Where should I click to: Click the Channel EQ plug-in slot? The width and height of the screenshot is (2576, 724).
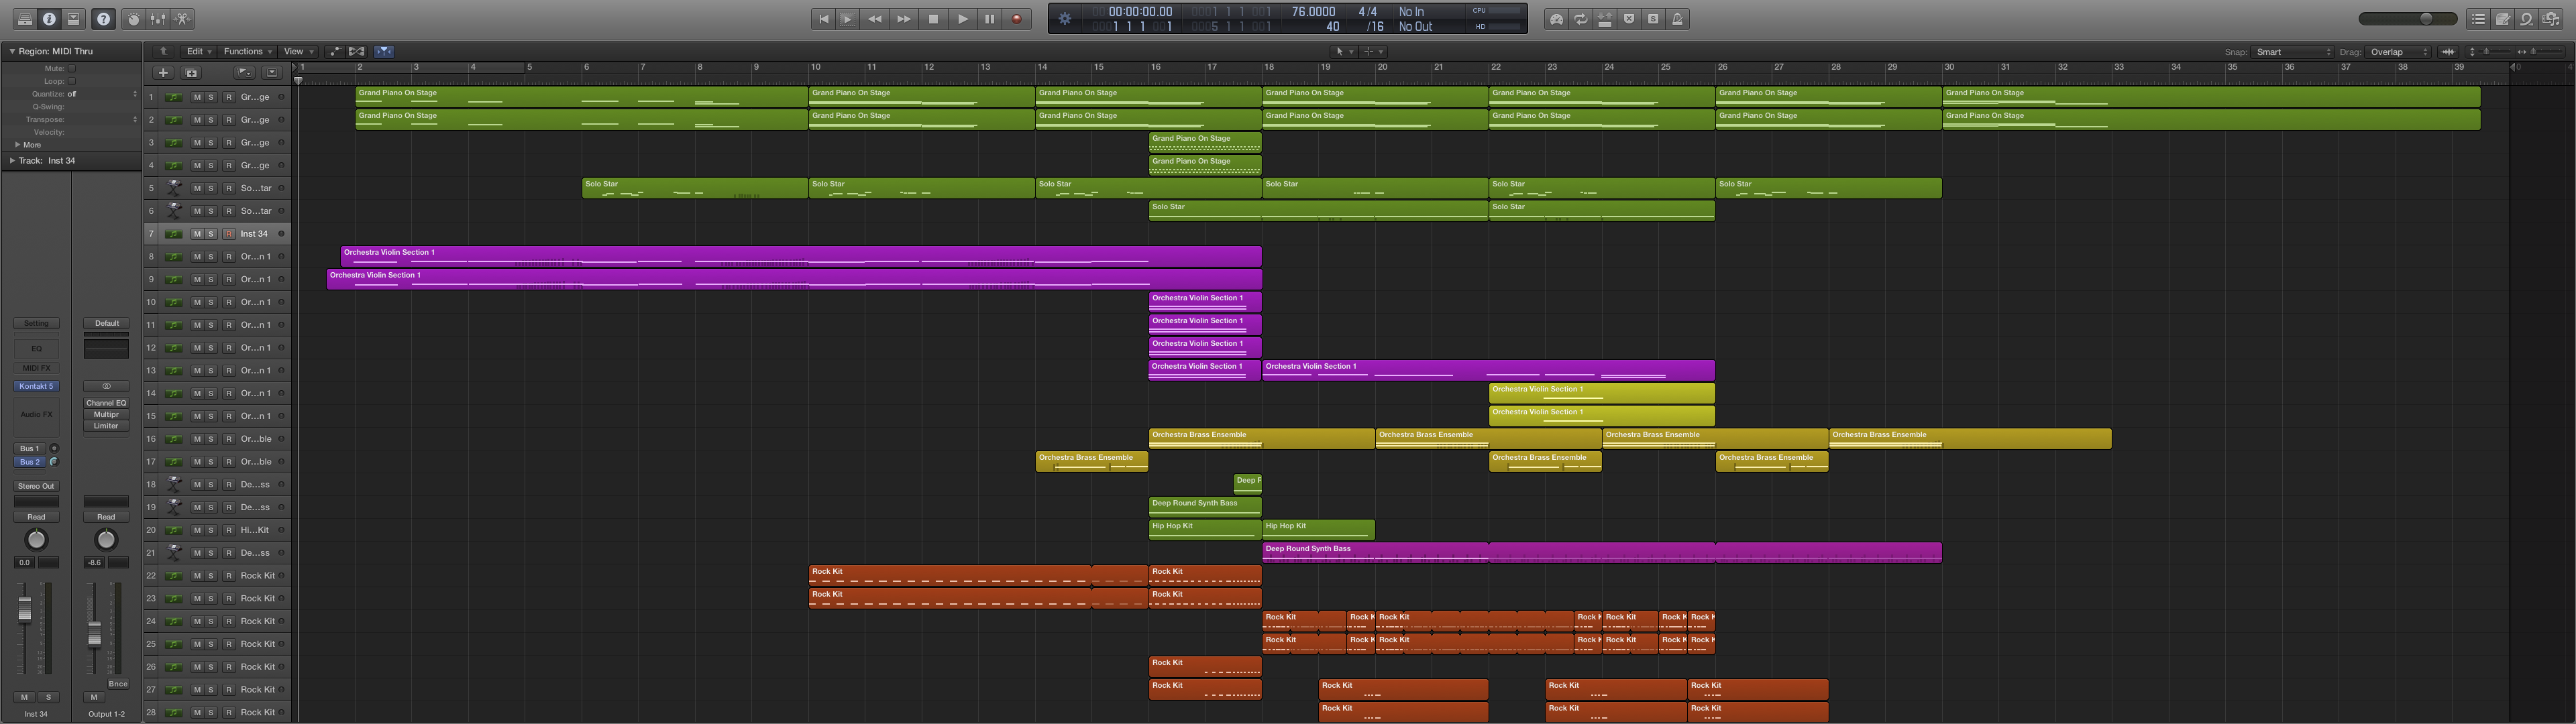pos(106,403)
